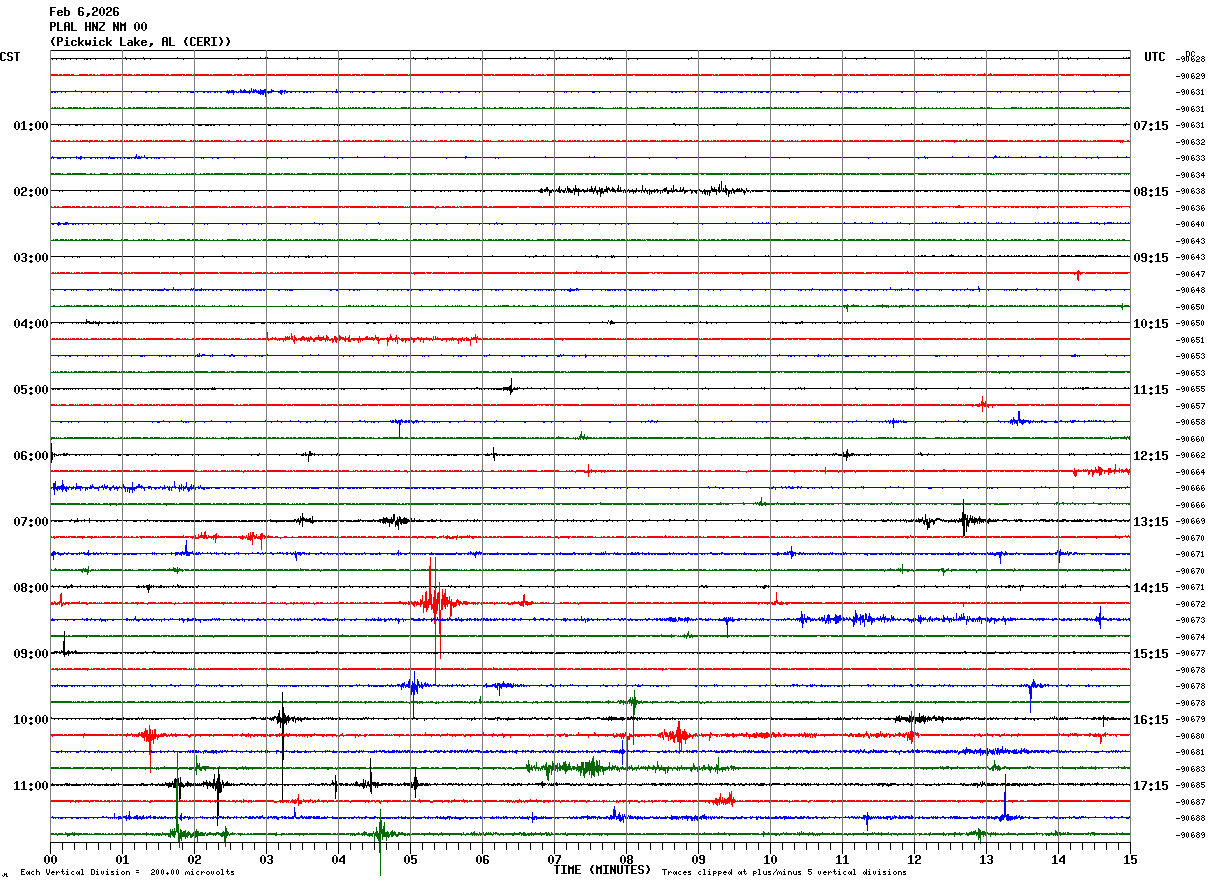Click the red tremor segment on 04:15 trace
Image resolution: width=1210 pixels, height=886 pixels.
pos(372,339)
